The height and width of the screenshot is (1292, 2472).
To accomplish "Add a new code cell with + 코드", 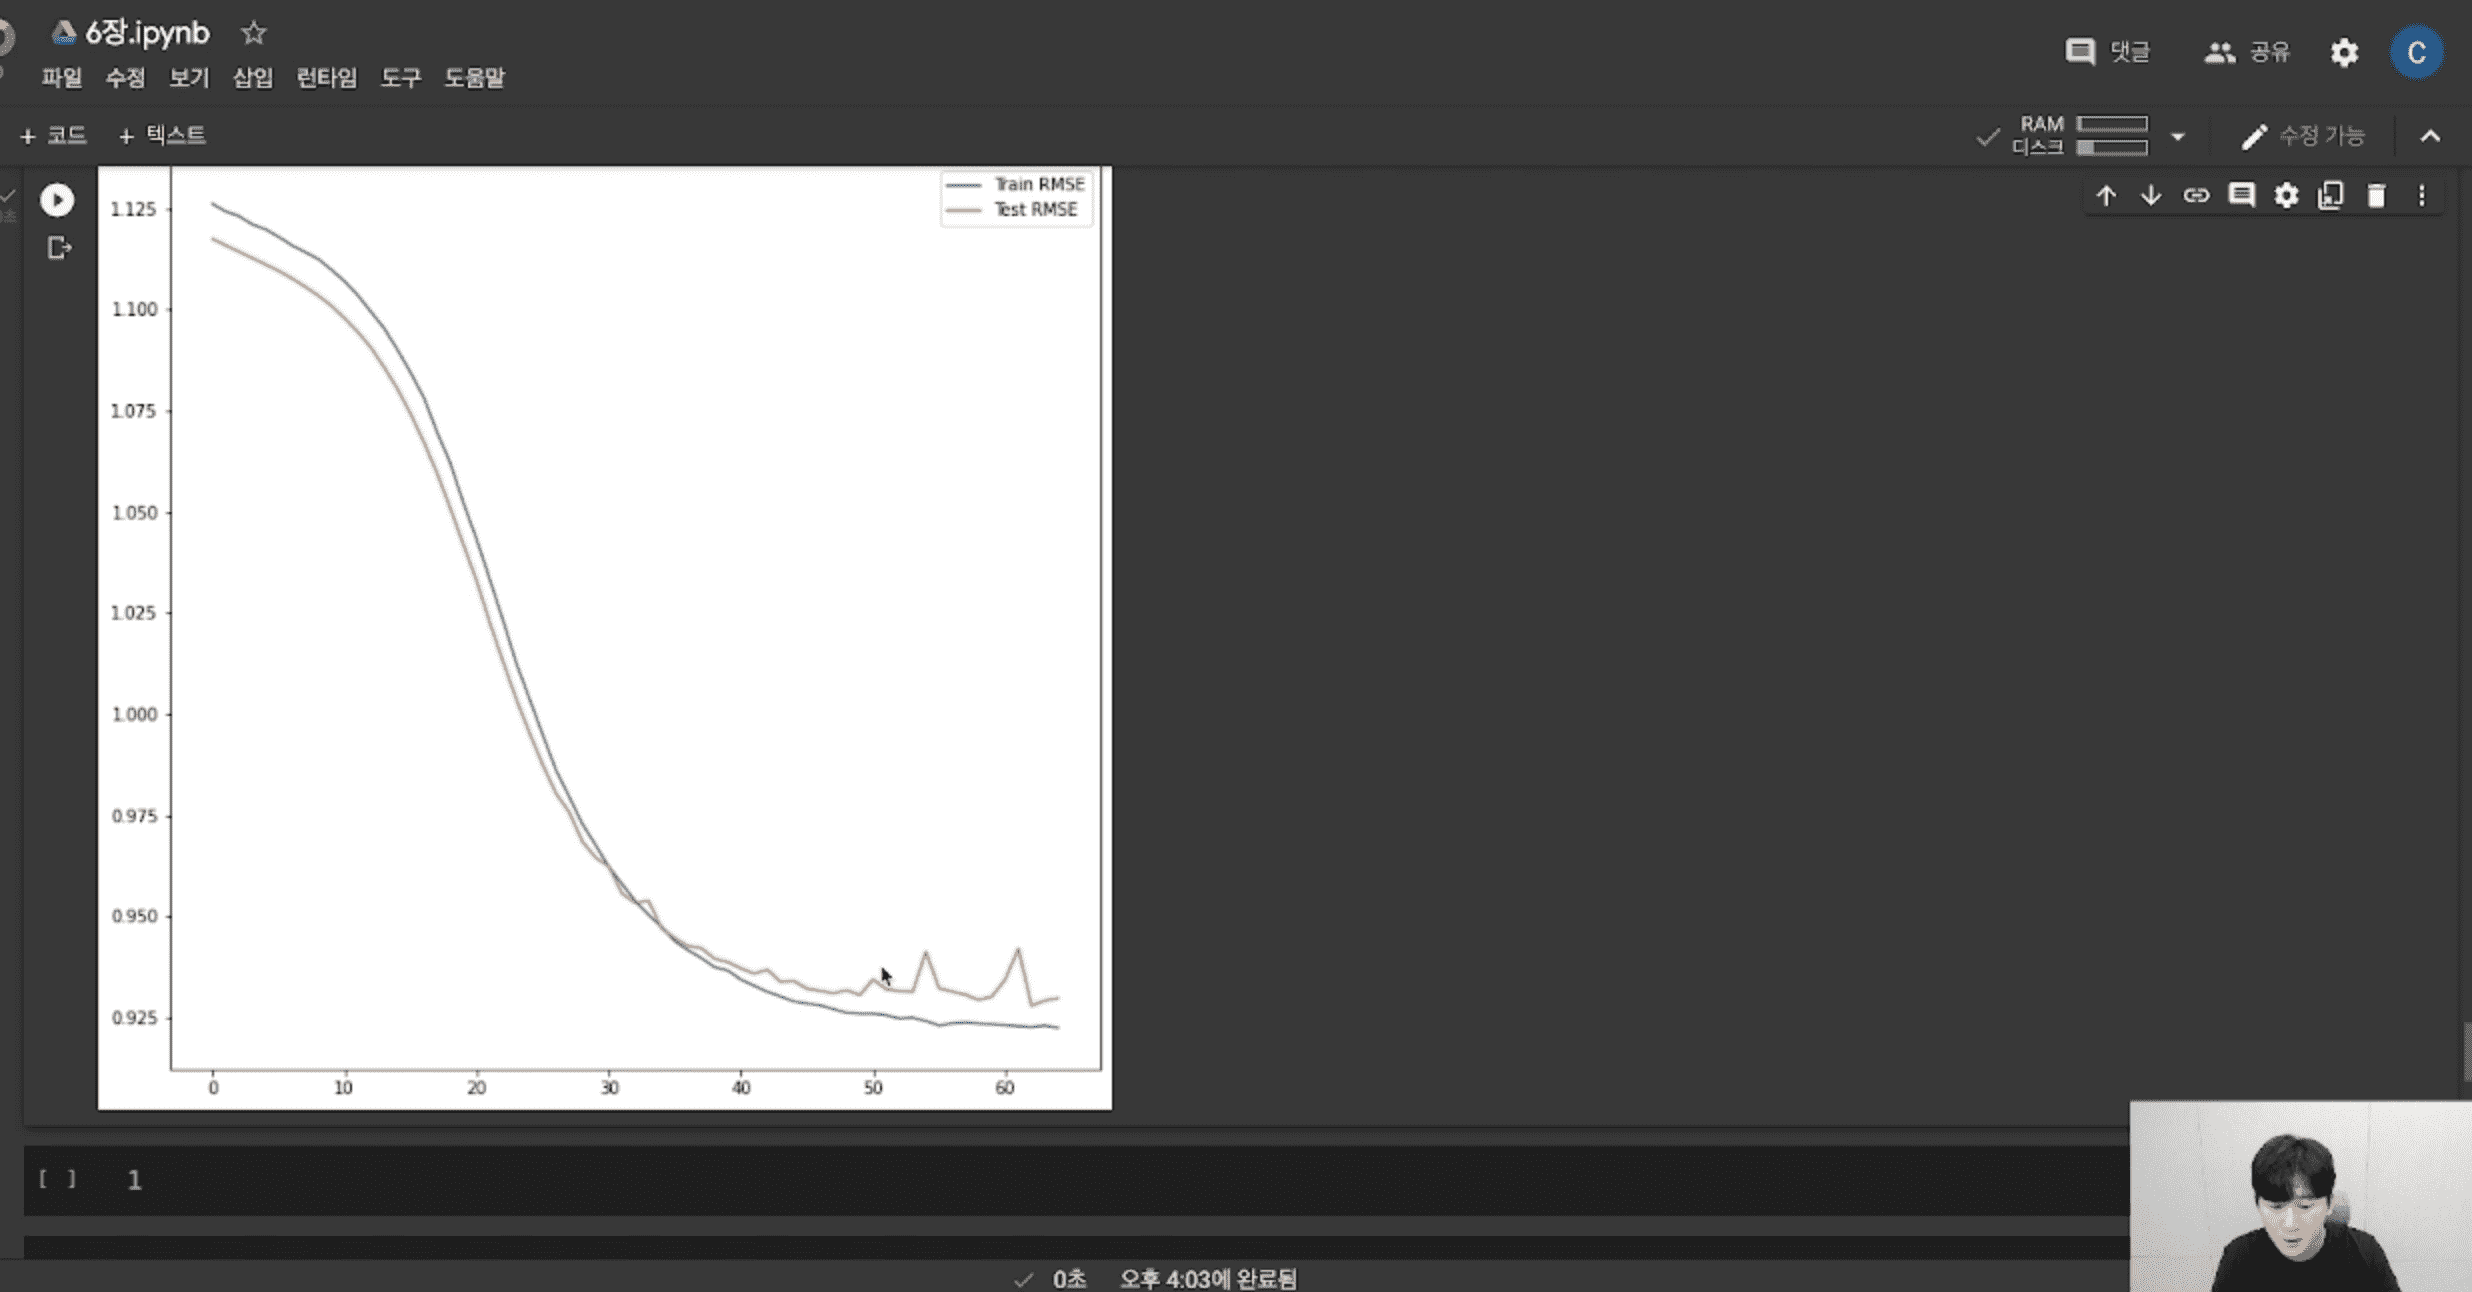I will tap(54, 136).
